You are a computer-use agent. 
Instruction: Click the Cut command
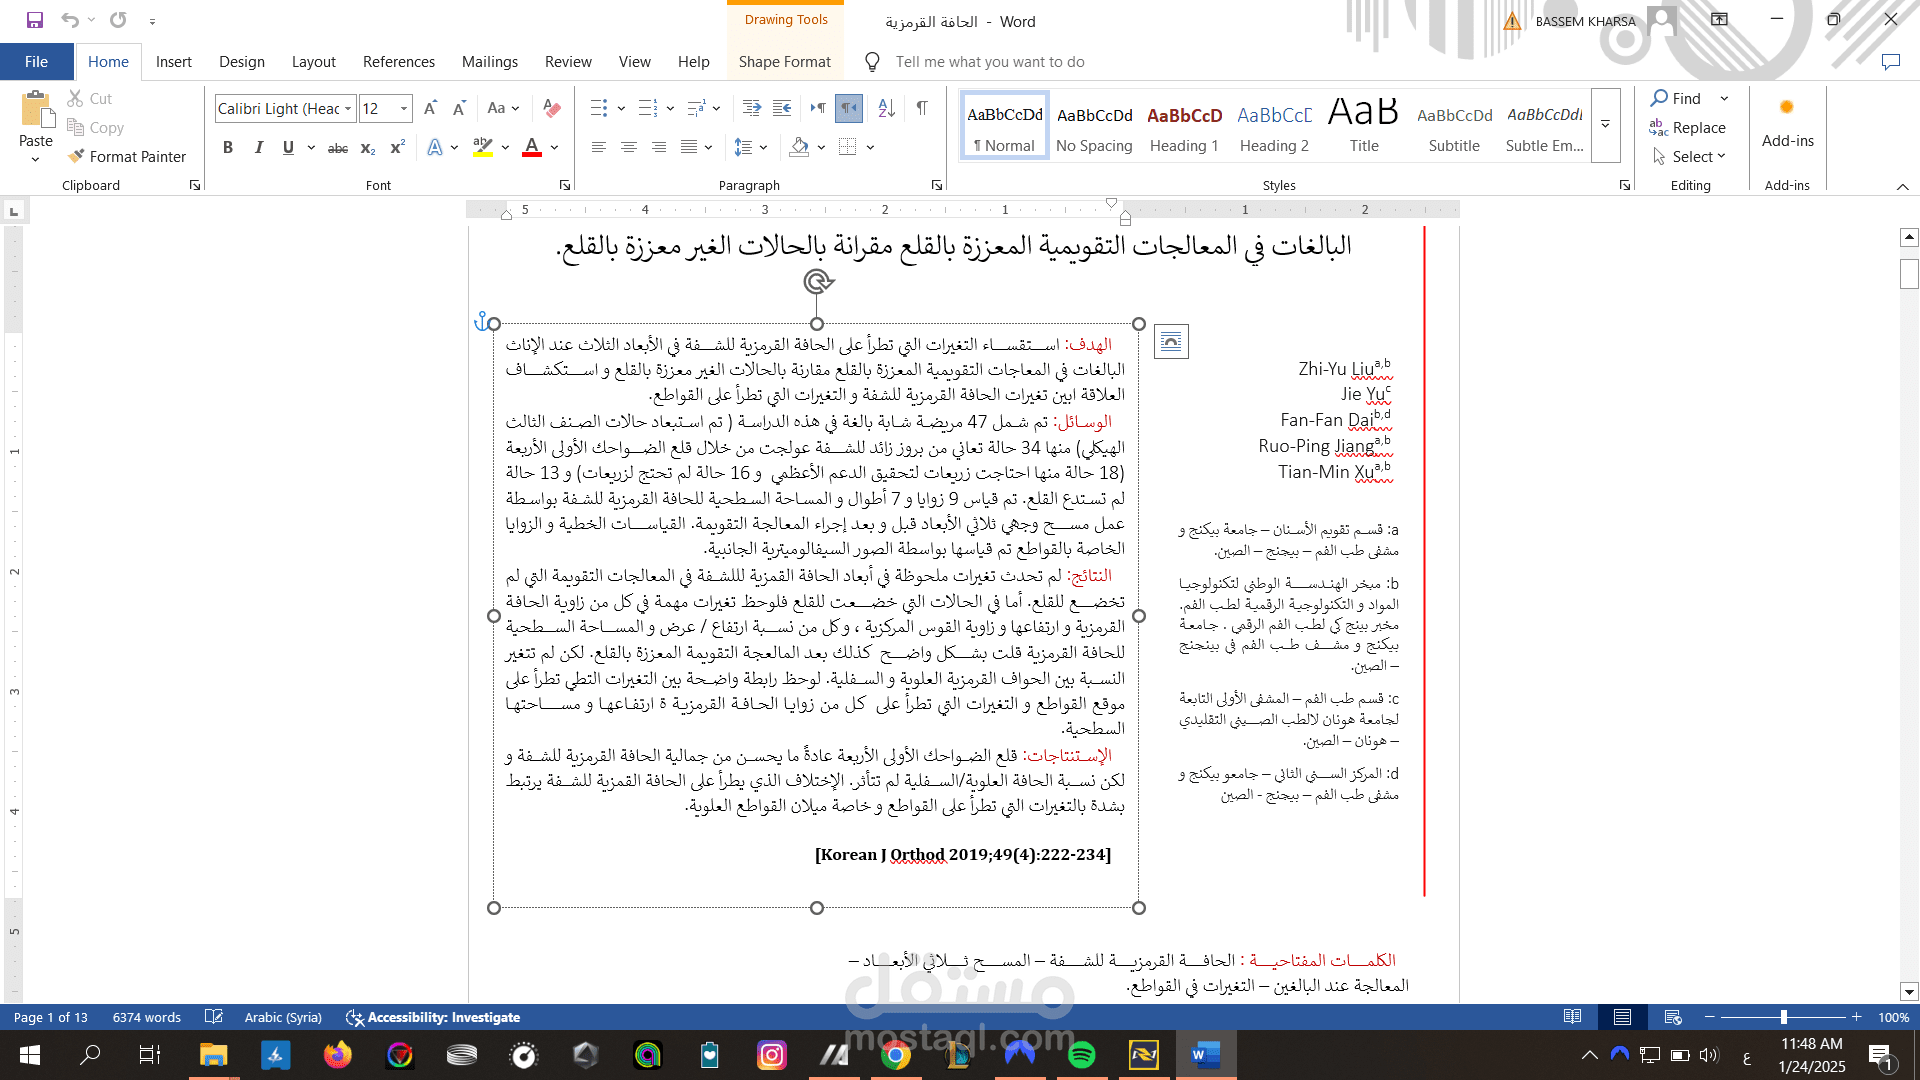click(x=90, y=98)
